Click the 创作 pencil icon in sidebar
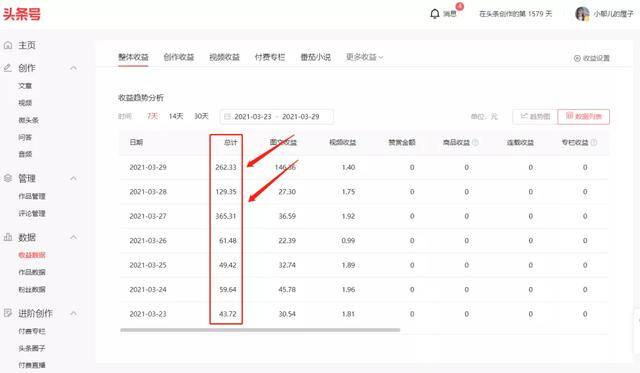The image size is (640, 373). pos(8,68)
